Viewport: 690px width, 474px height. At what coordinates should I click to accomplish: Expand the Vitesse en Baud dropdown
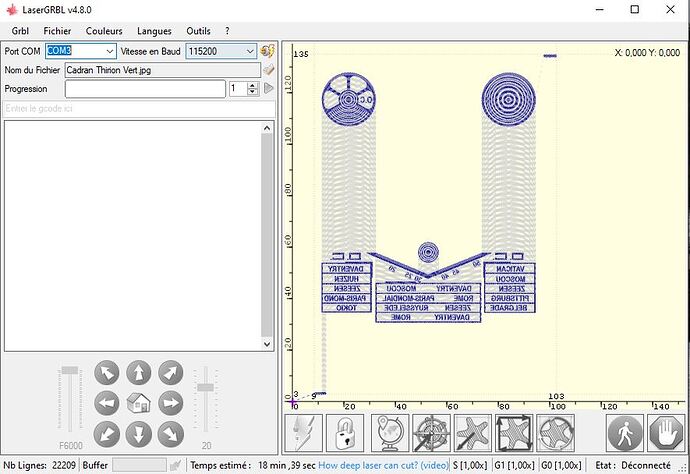click(250, 51)
